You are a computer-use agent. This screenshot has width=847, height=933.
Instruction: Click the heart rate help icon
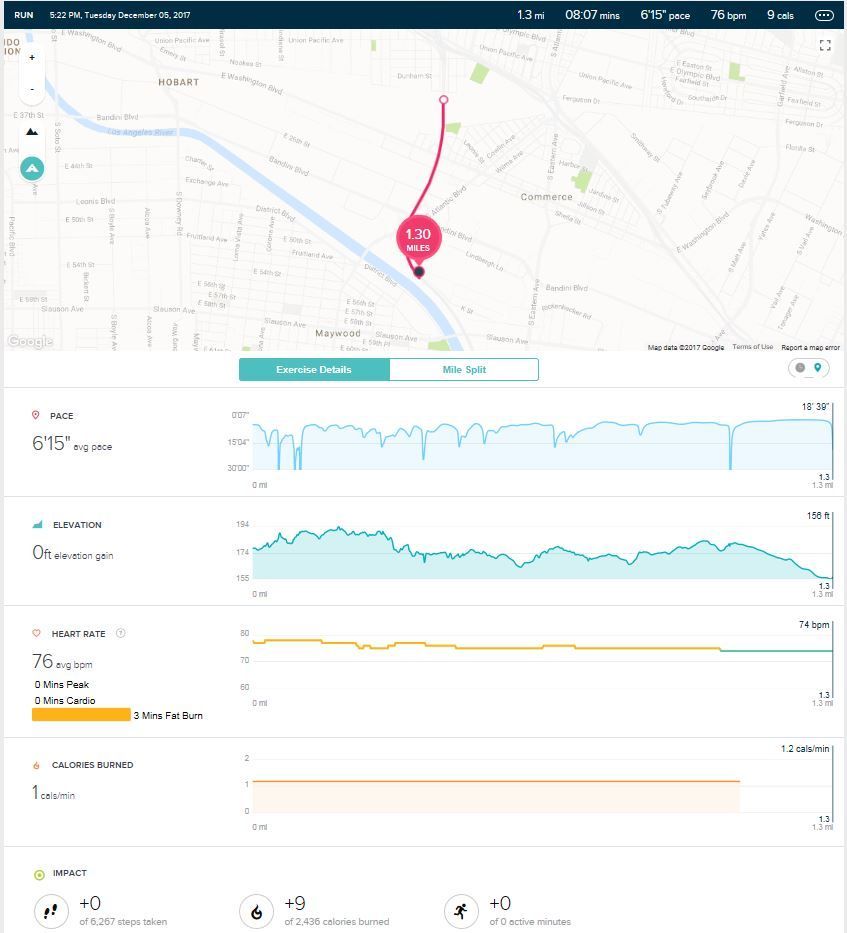[121, 633]
